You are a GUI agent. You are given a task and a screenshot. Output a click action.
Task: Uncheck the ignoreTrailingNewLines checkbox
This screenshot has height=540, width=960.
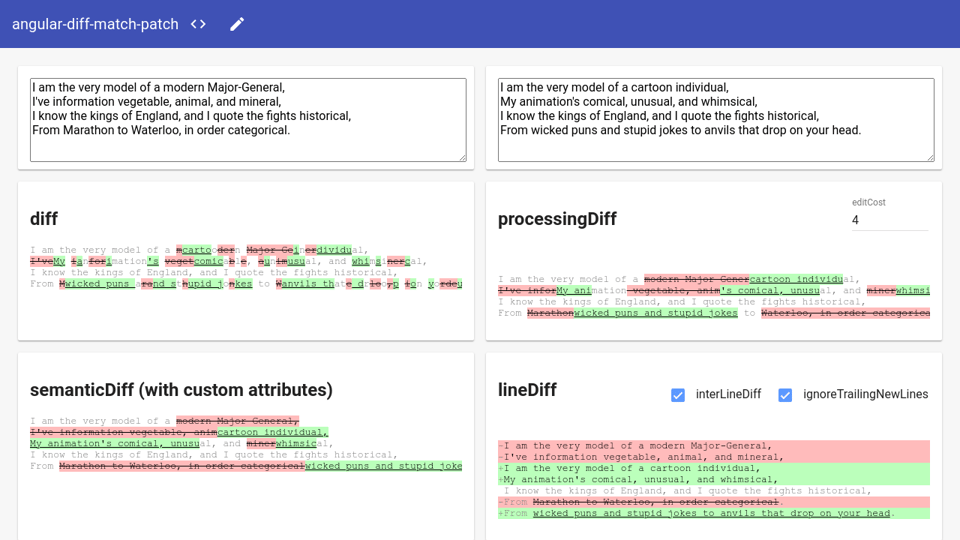(785, 395)
